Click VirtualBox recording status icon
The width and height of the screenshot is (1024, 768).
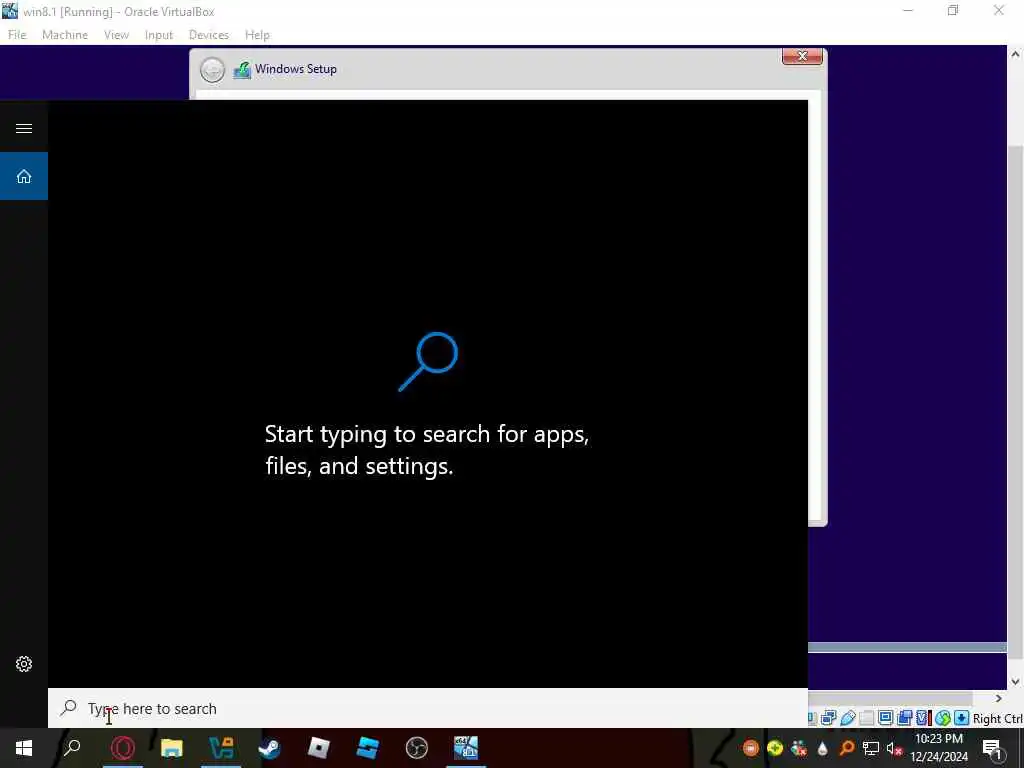tap(904, 718)
